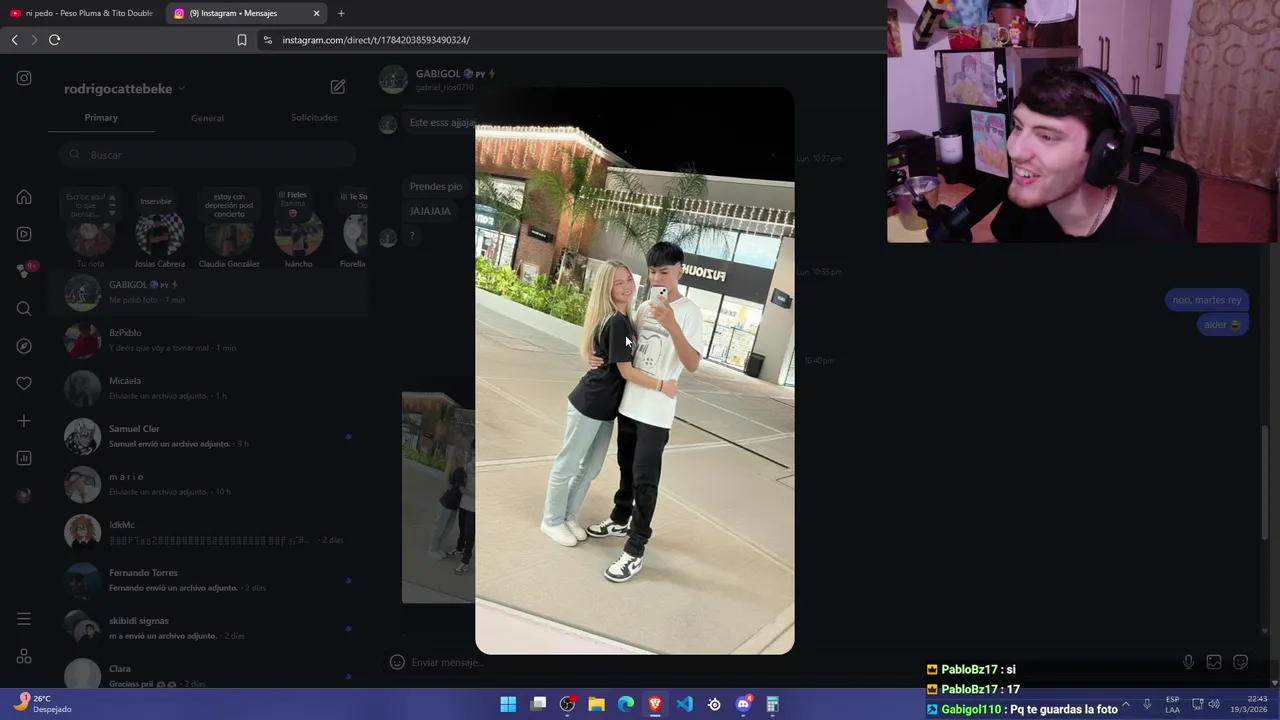Viewport: 1280px width, 720px height.
Task: Open the Clara conversation
Action: click(x=207, y=674)
